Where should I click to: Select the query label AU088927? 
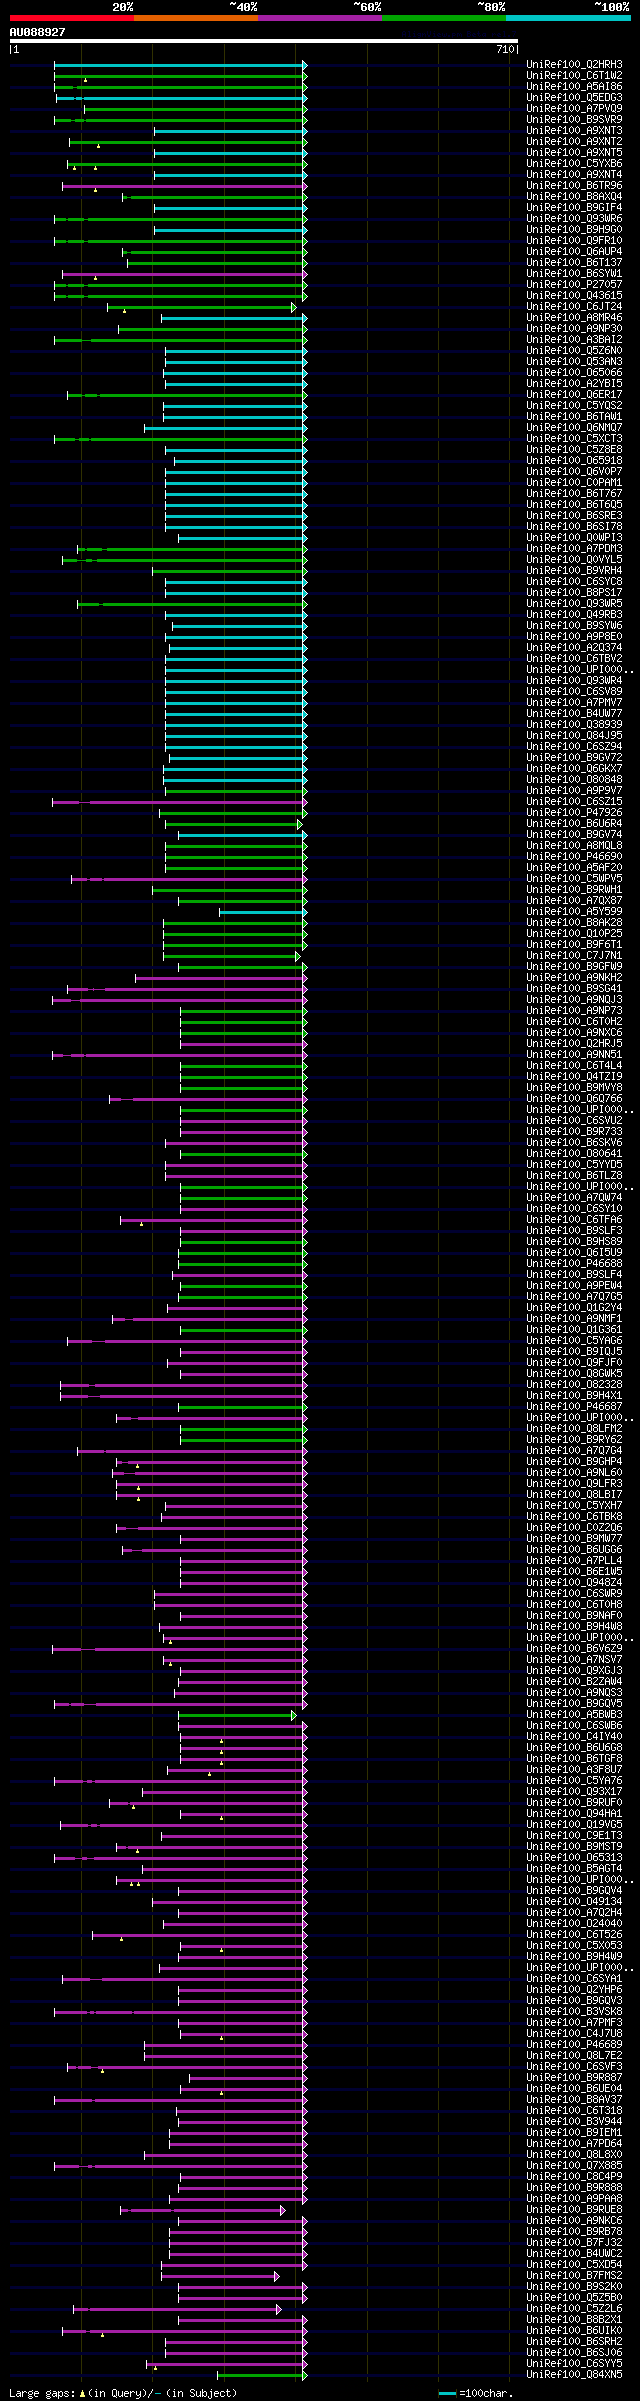(38, 32)
